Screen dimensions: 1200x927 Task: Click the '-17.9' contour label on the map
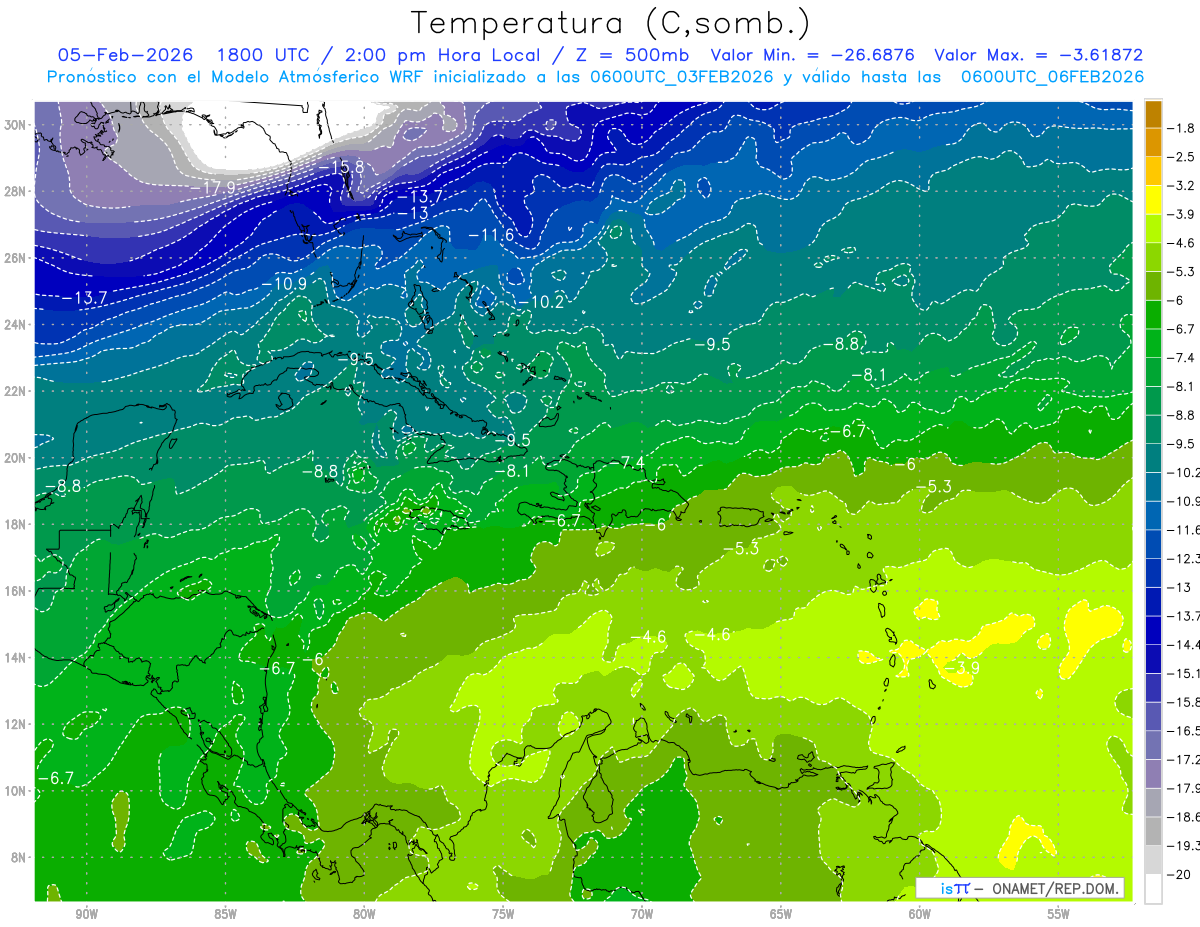tap(213, 187)
